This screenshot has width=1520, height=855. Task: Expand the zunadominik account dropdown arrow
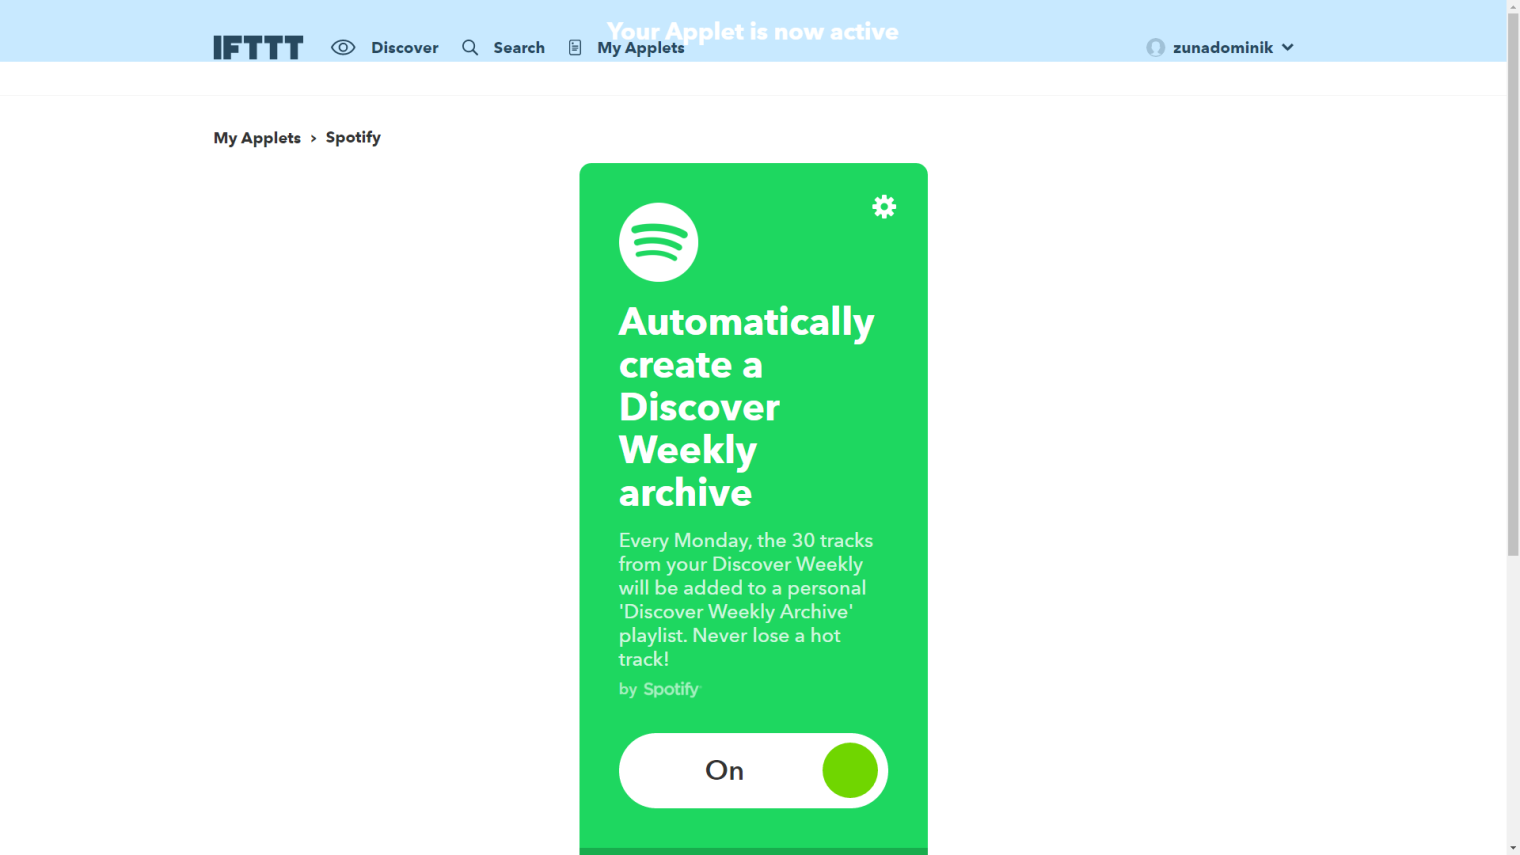point(1288,47)
